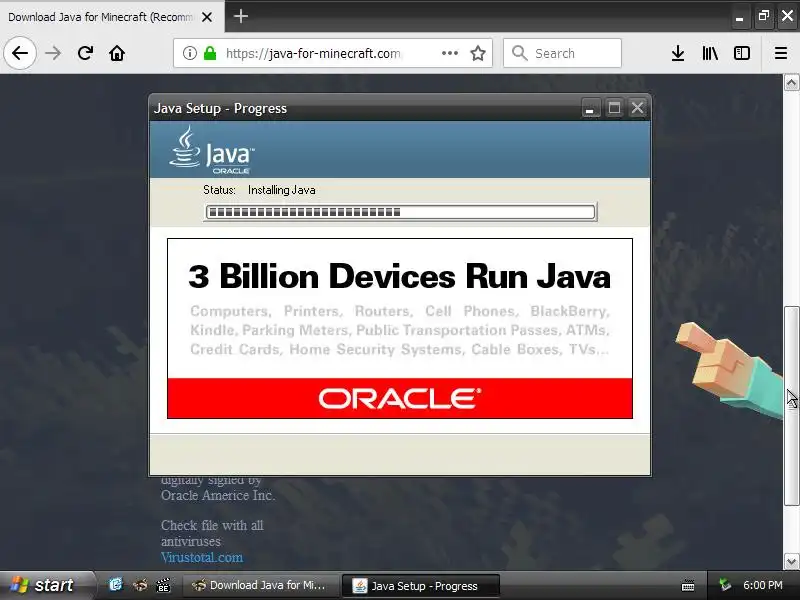Click the clapperboard quick launch icon
This screenshot has width=800, height=600.
[x=163, y=585]
